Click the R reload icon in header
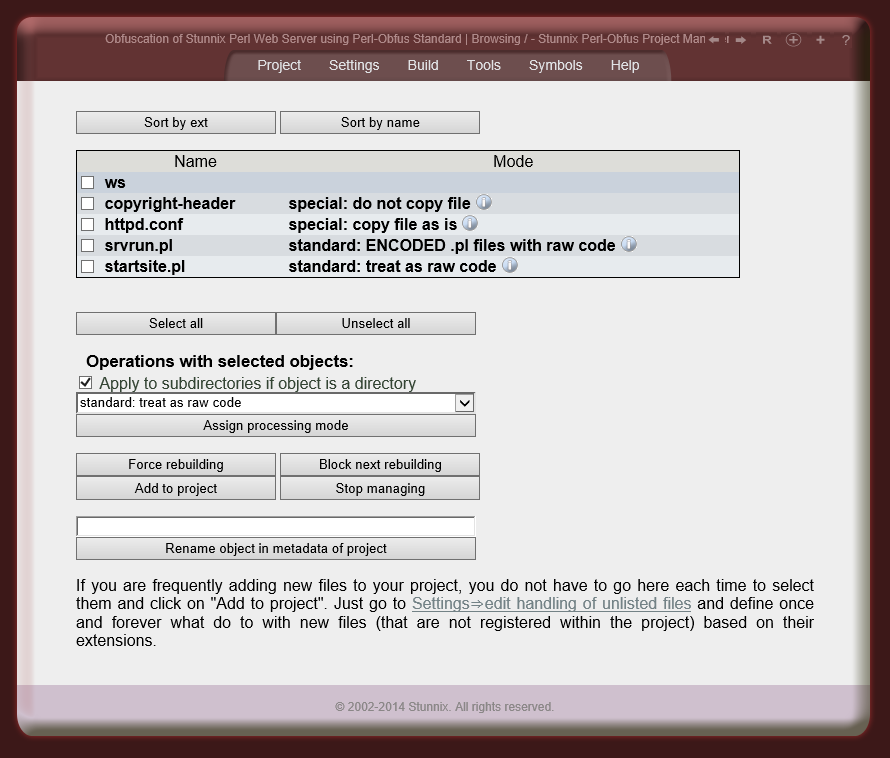Viewport: 890px width, 758px height. 767,40
